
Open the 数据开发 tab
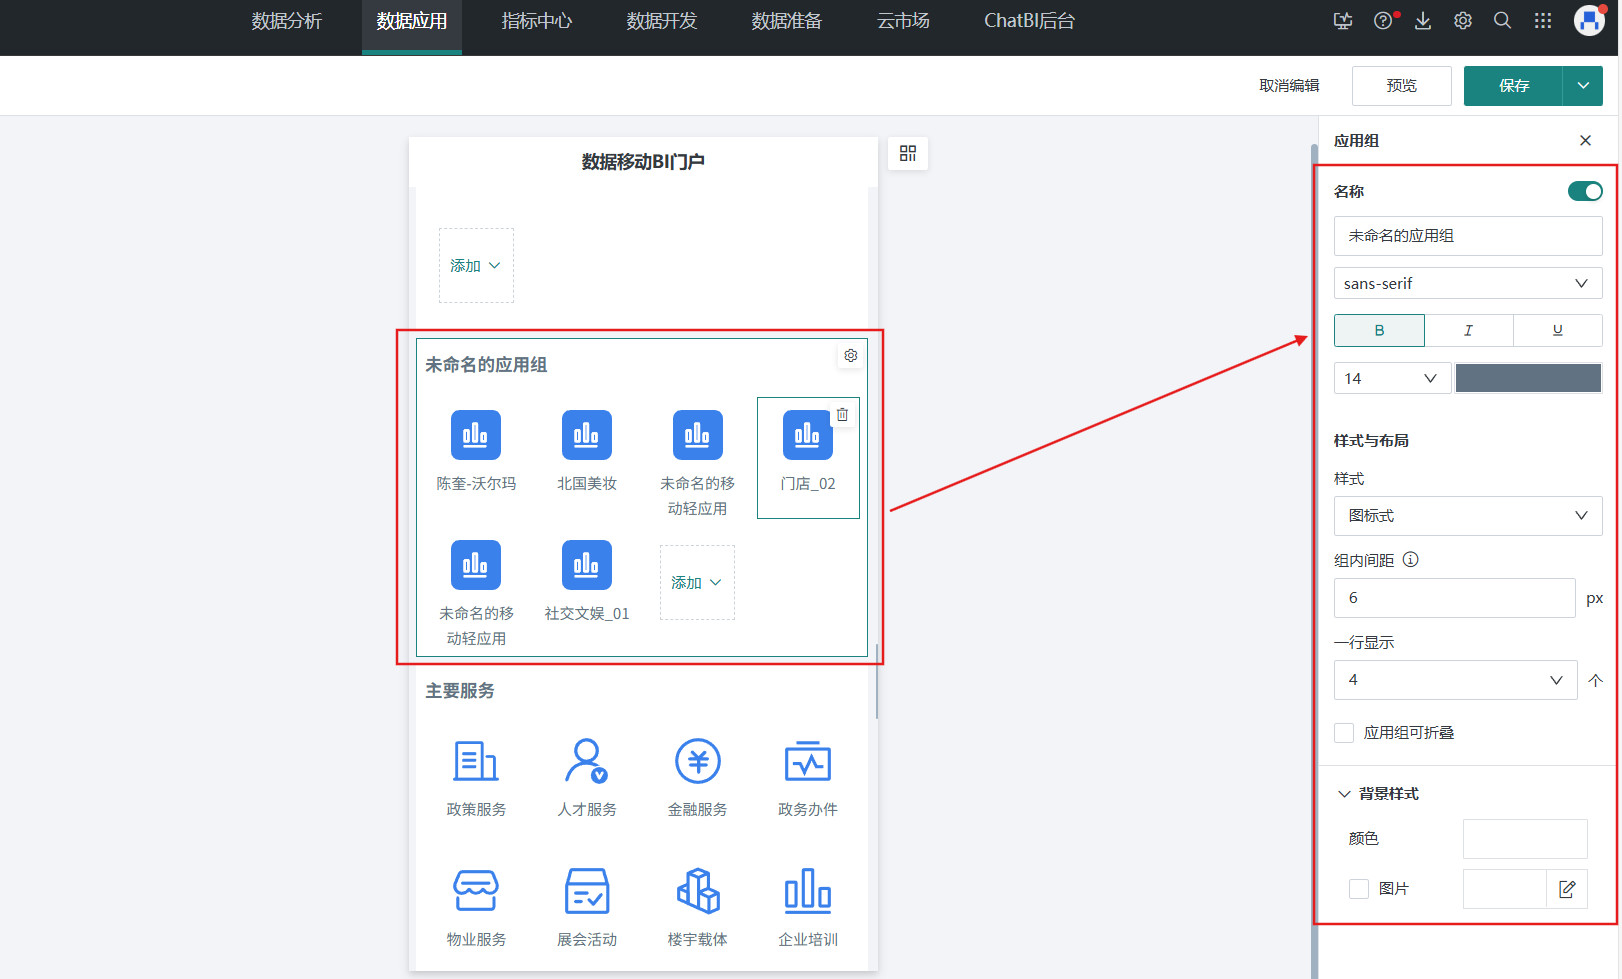point(661,21)
